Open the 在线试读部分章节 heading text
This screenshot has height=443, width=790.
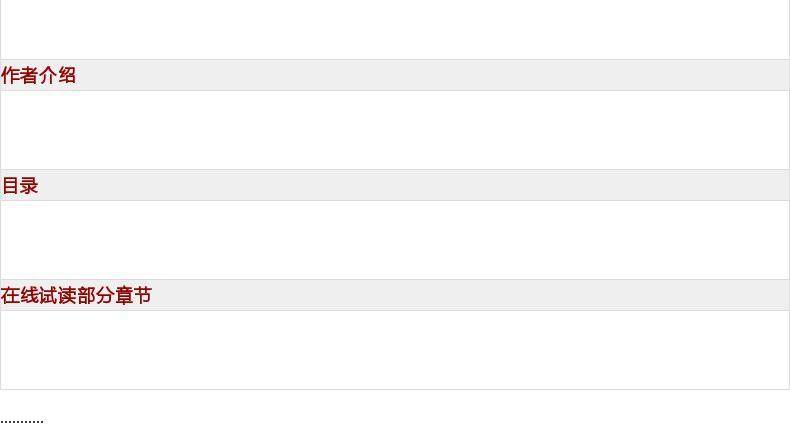click(x=76, y=296)
